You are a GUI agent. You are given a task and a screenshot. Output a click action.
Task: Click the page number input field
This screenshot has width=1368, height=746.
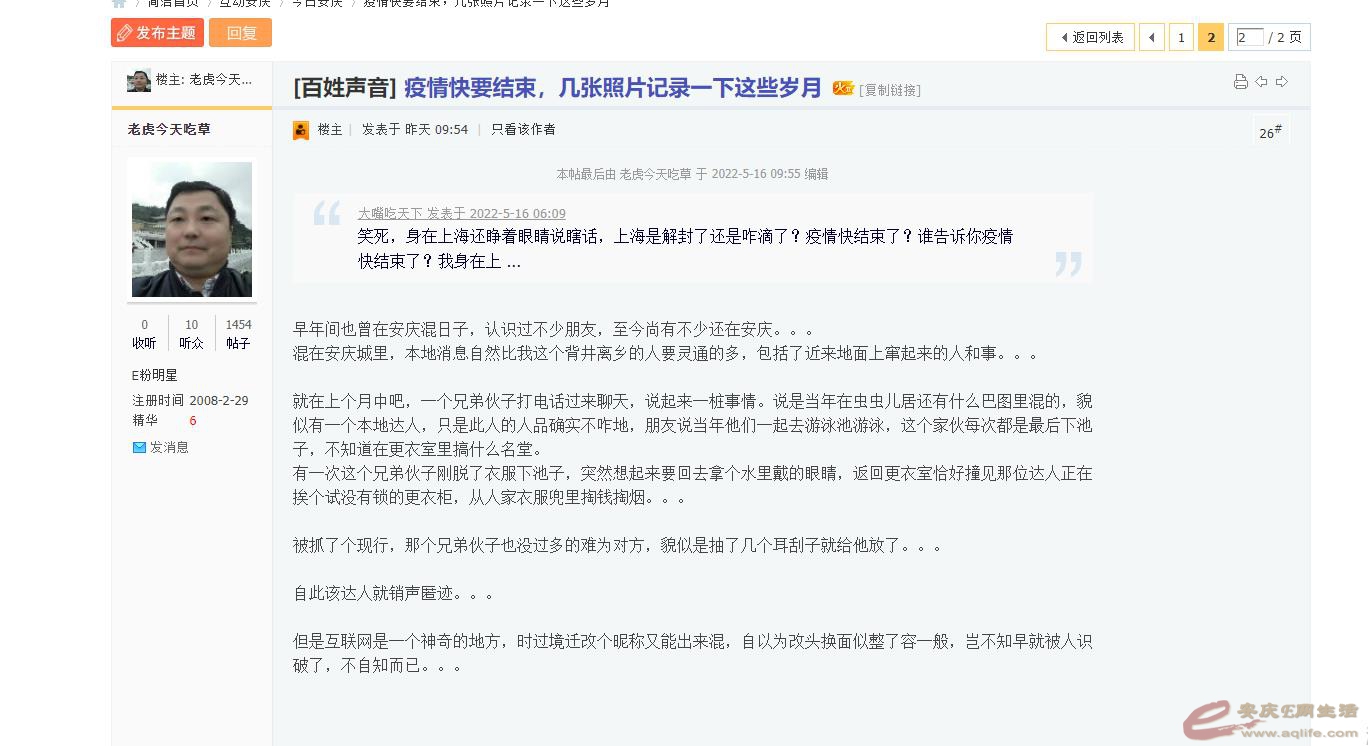pos(1250,37)
